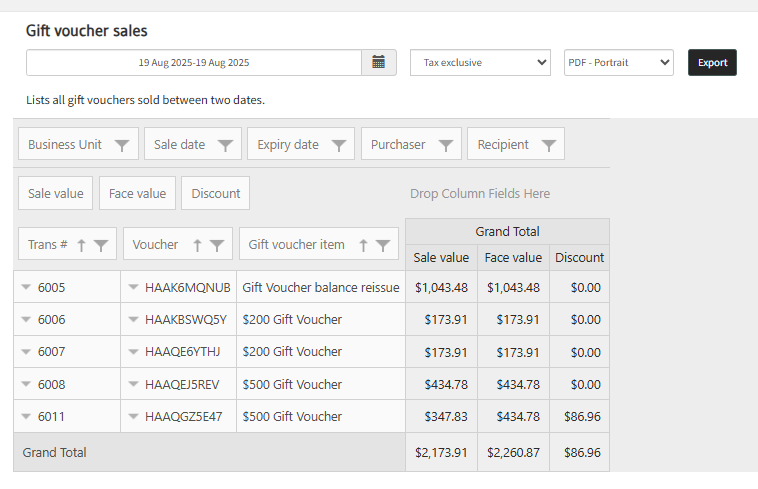The image size is (758, 489).
Task: Click the date range input field
Action: pyautogui.click(x=194, y=62)
